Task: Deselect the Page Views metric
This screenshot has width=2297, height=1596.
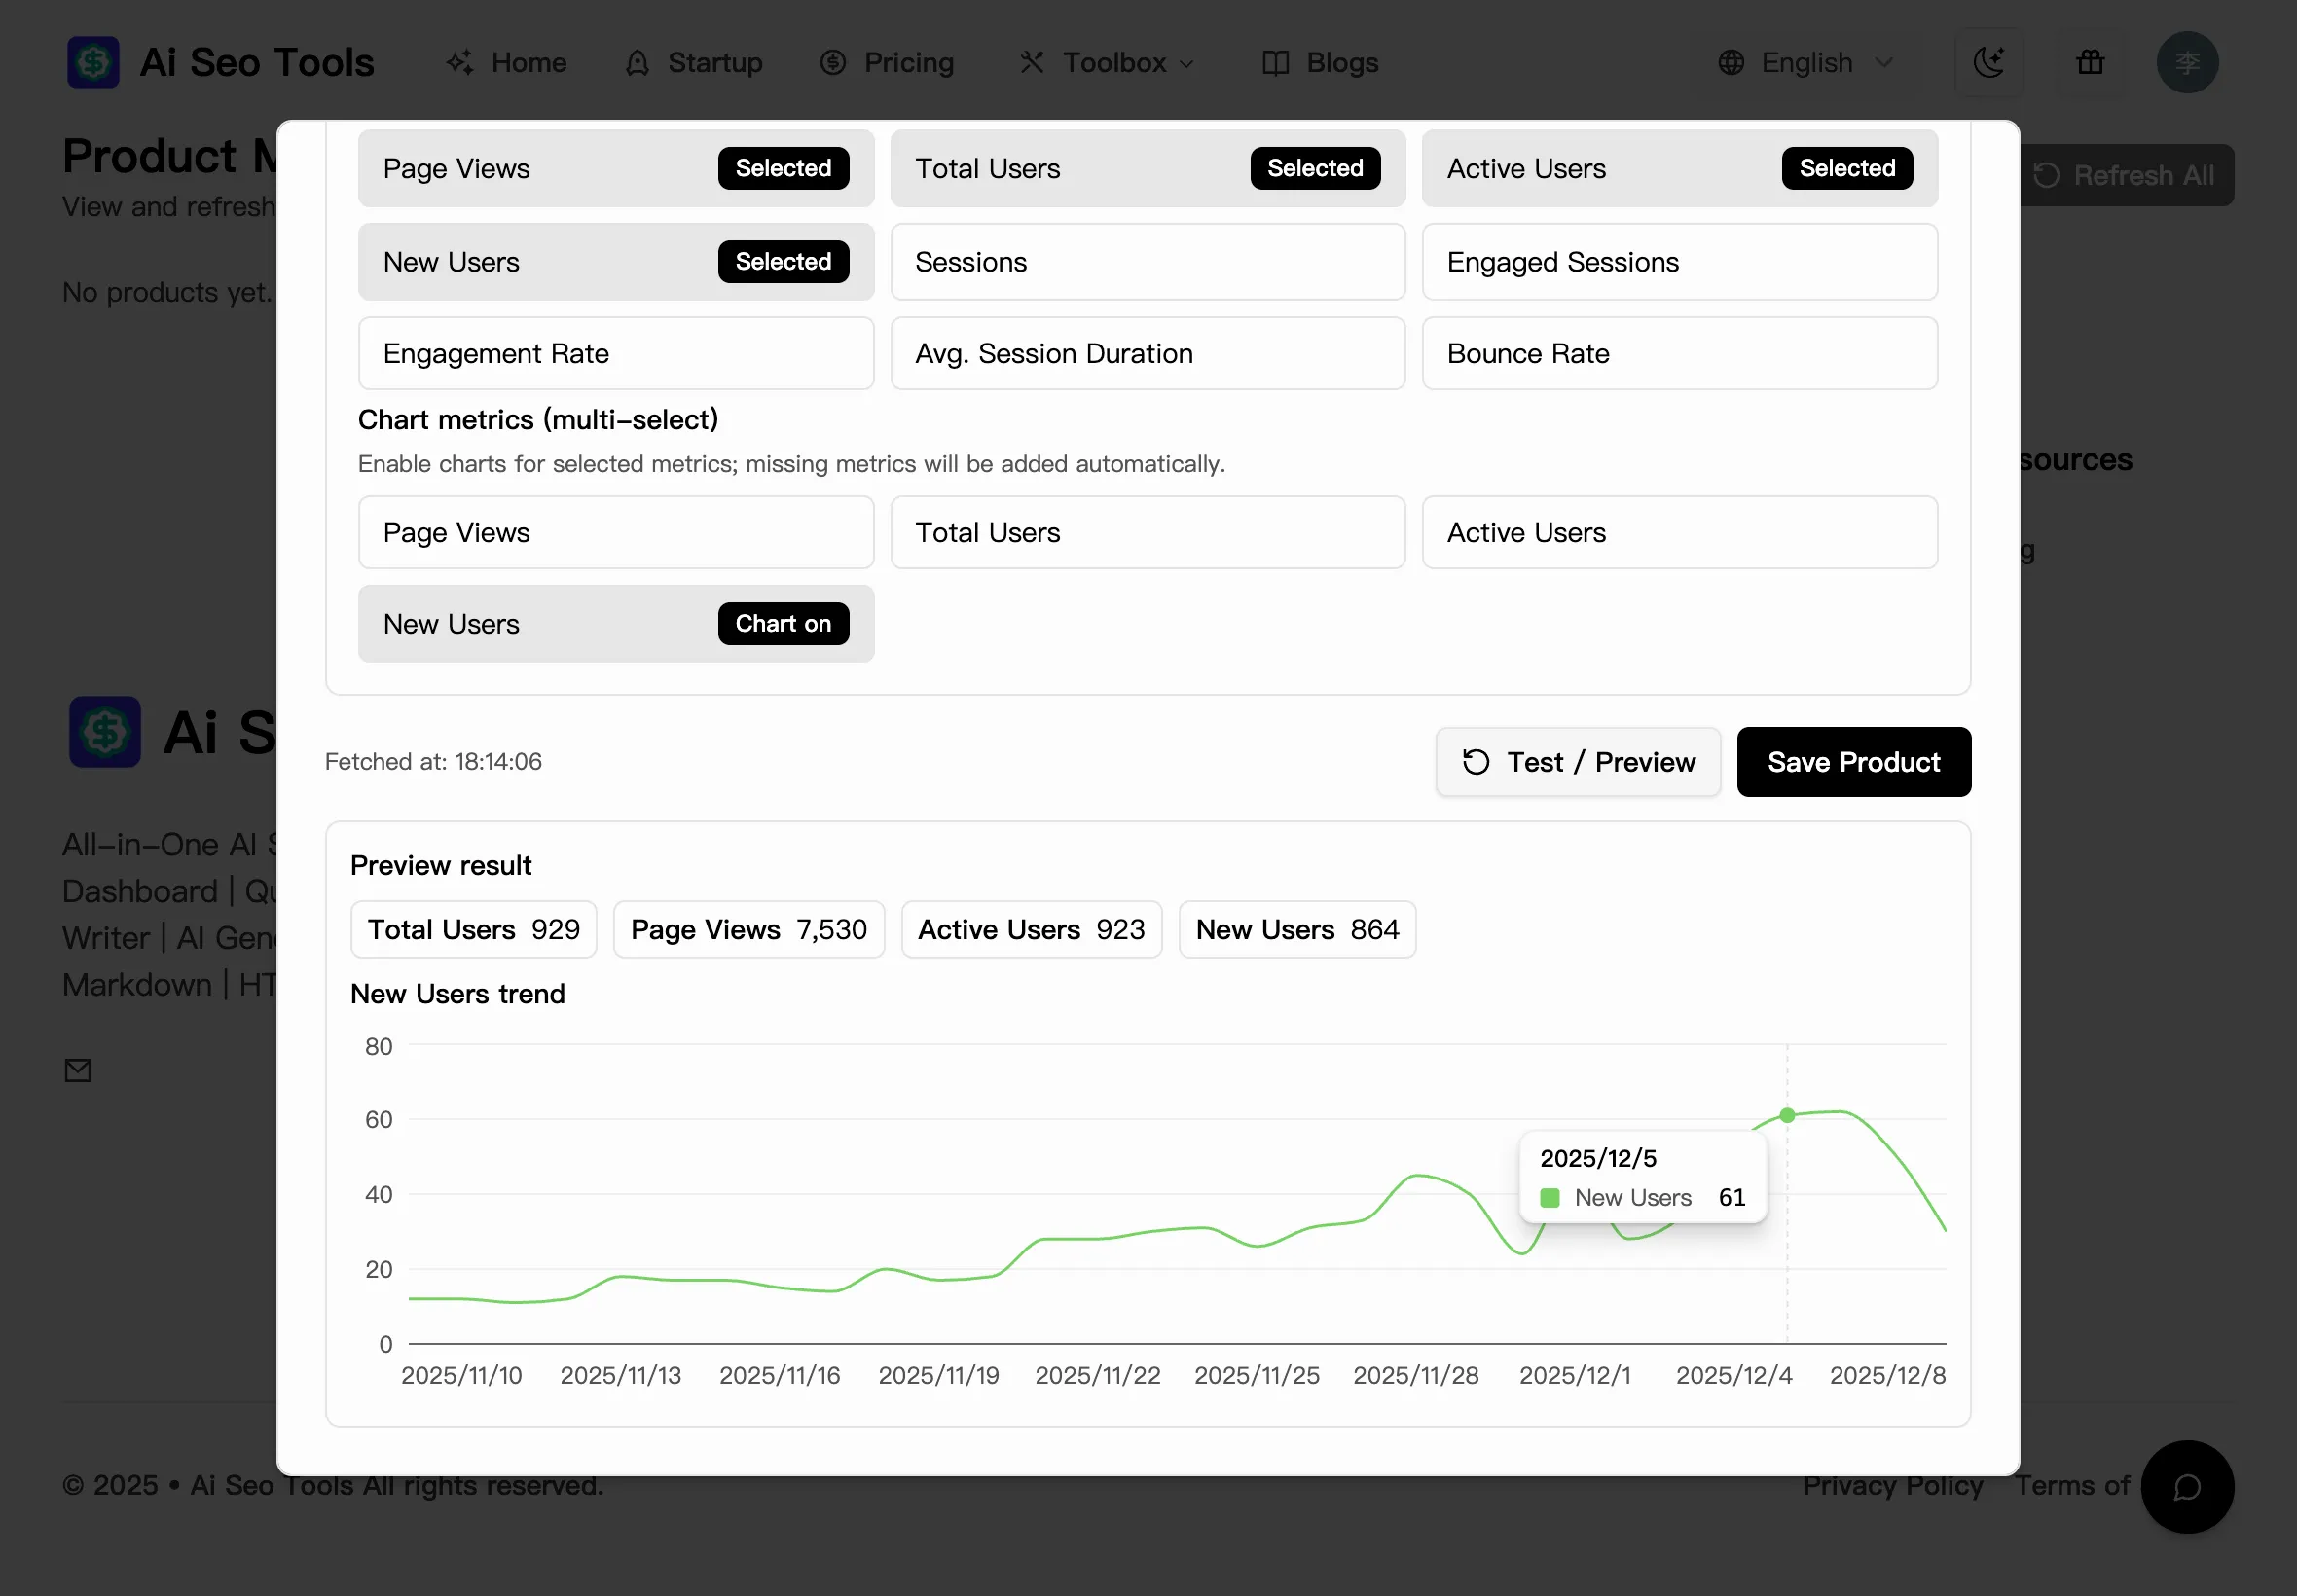Action: pyautogui.click(x=615, y=168)
